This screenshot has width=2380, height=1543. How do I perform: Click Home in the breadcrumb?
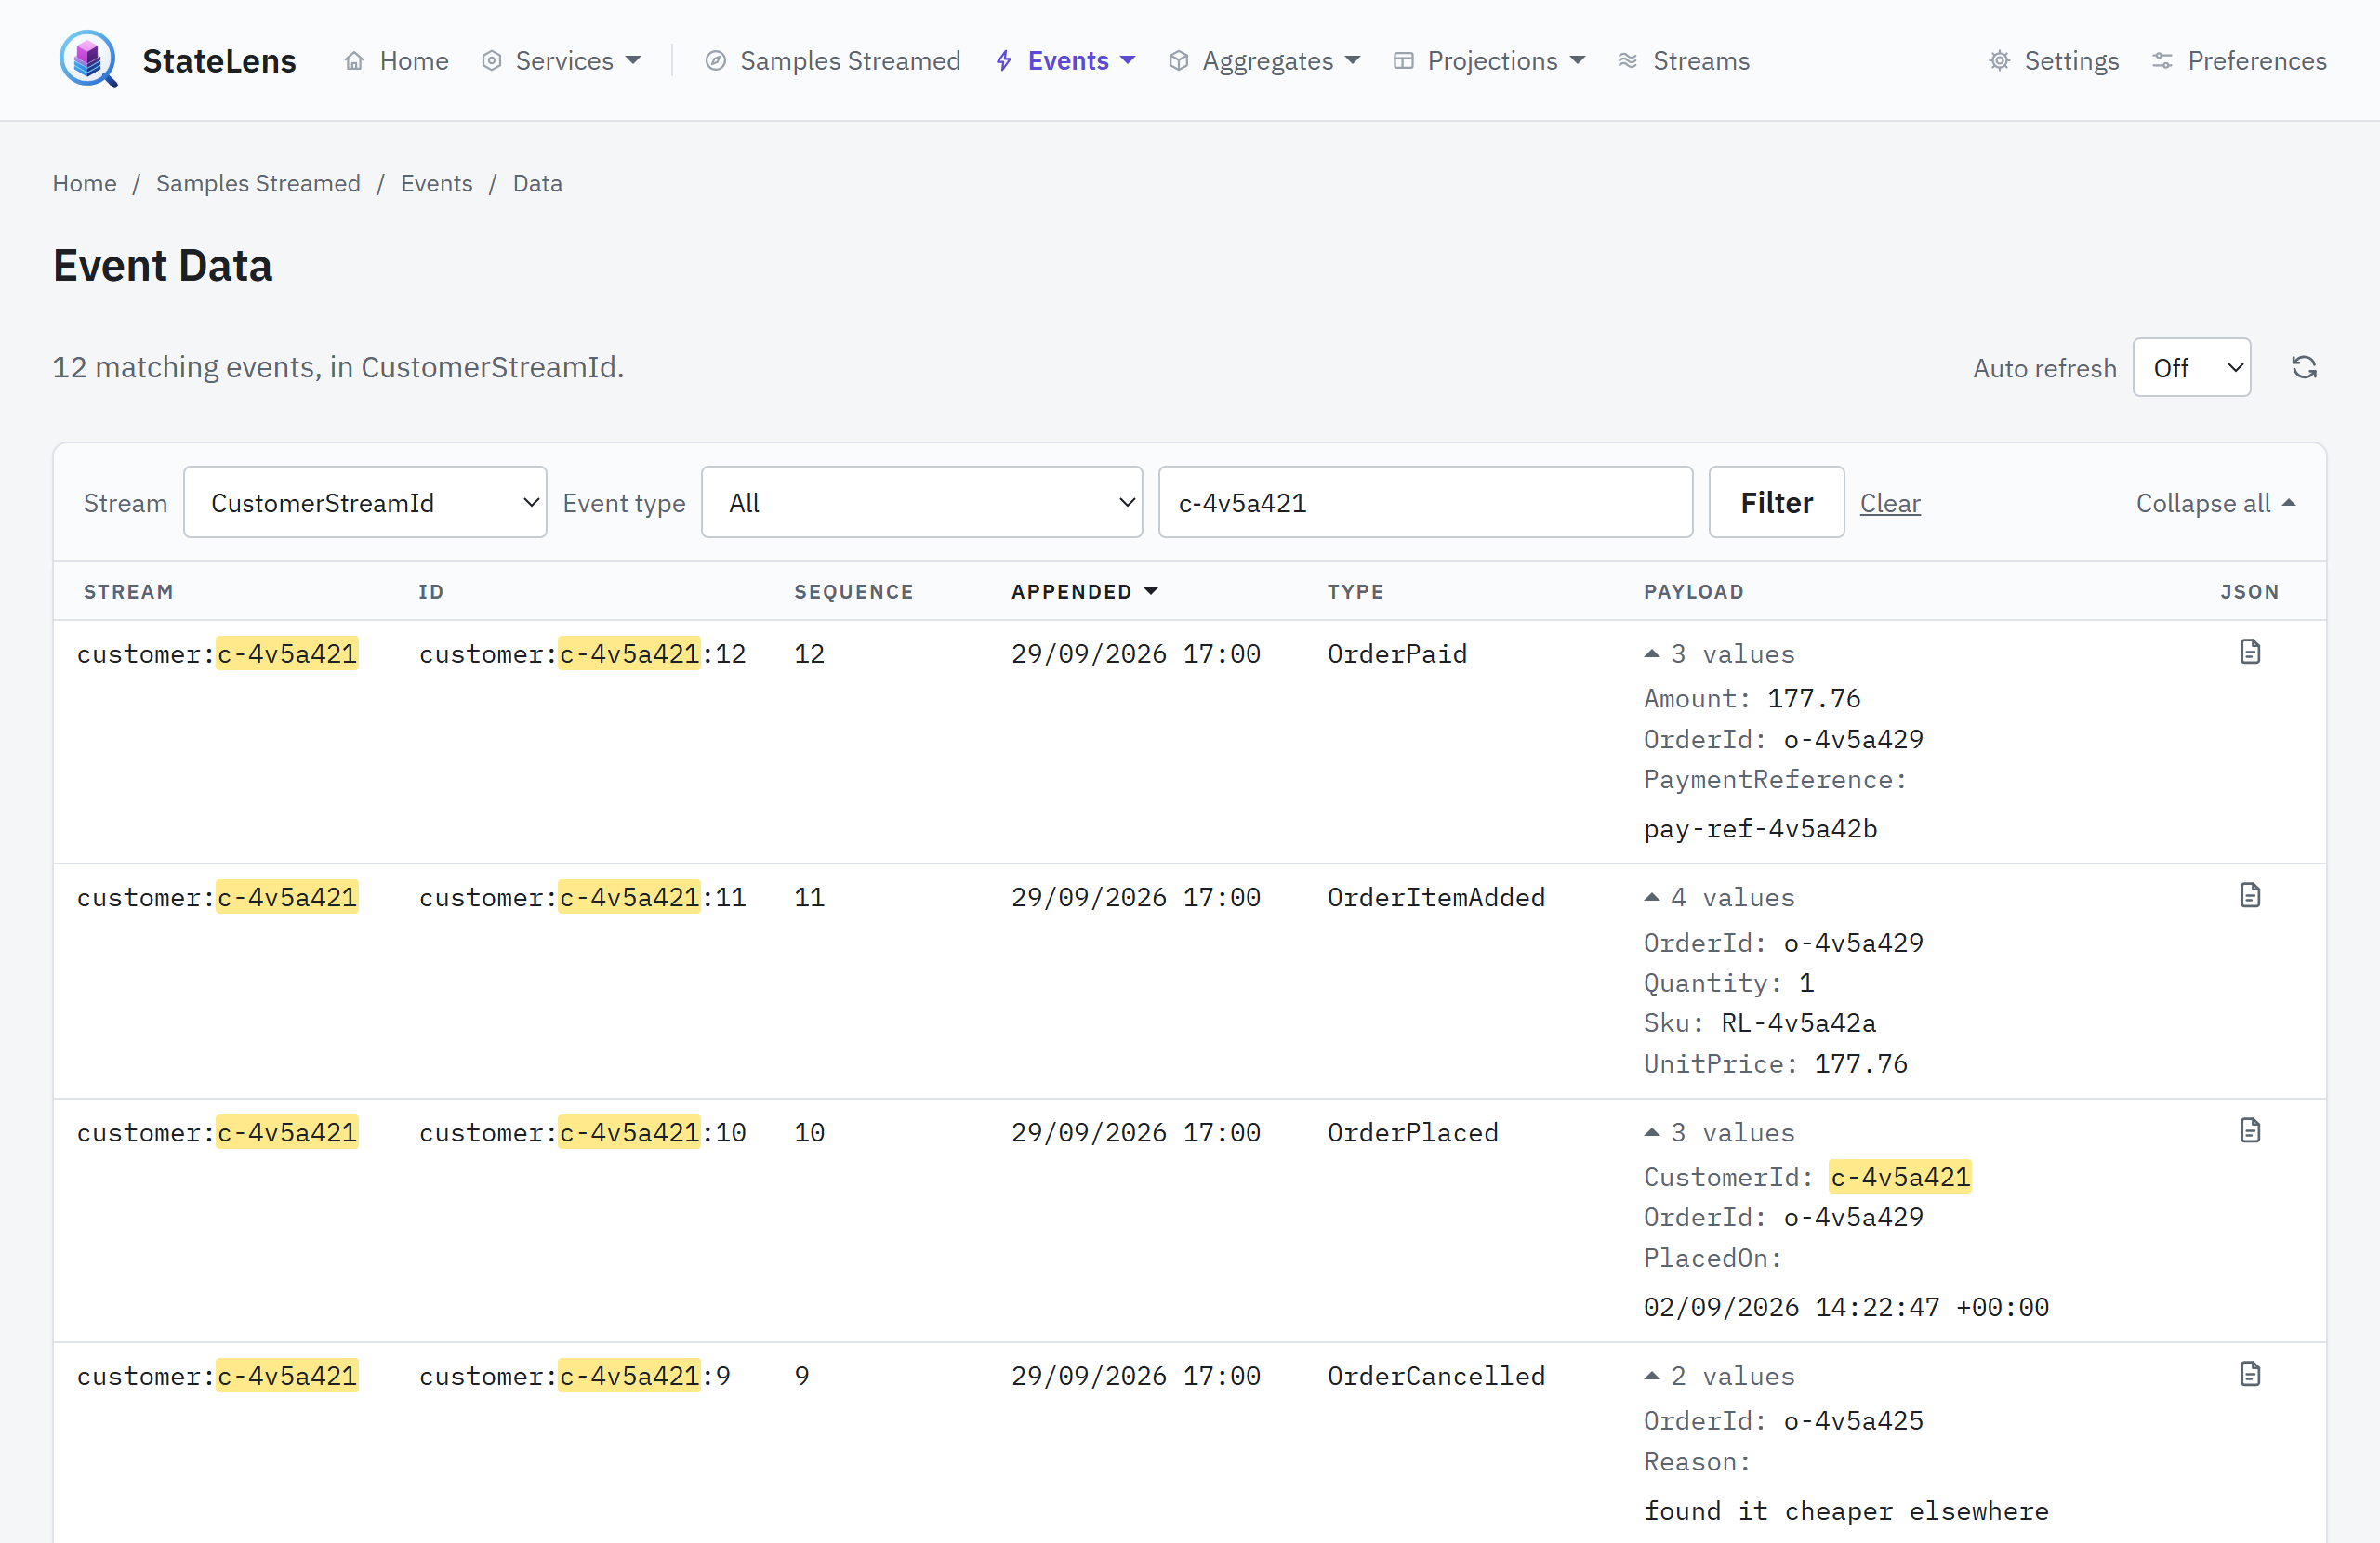pyautogui.click(x=84, y=183)
